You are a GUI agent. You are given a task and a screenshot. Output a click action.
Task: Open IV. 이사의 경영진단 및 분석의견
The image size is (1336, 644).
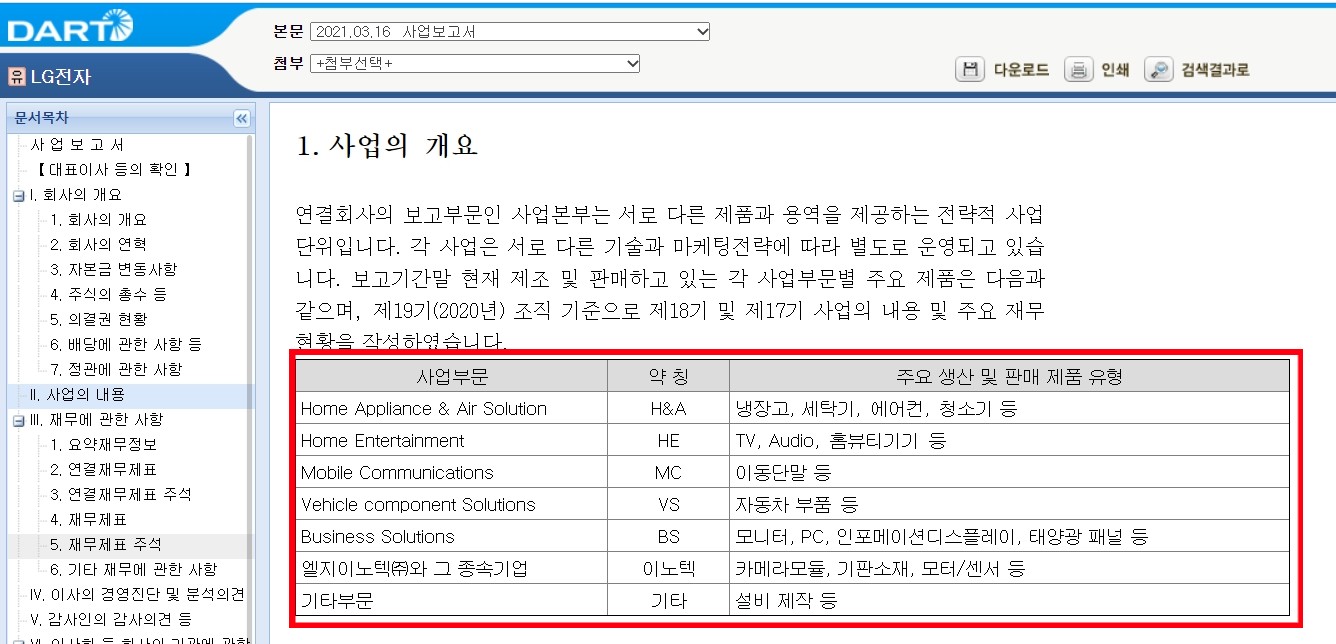click(137, 595)
